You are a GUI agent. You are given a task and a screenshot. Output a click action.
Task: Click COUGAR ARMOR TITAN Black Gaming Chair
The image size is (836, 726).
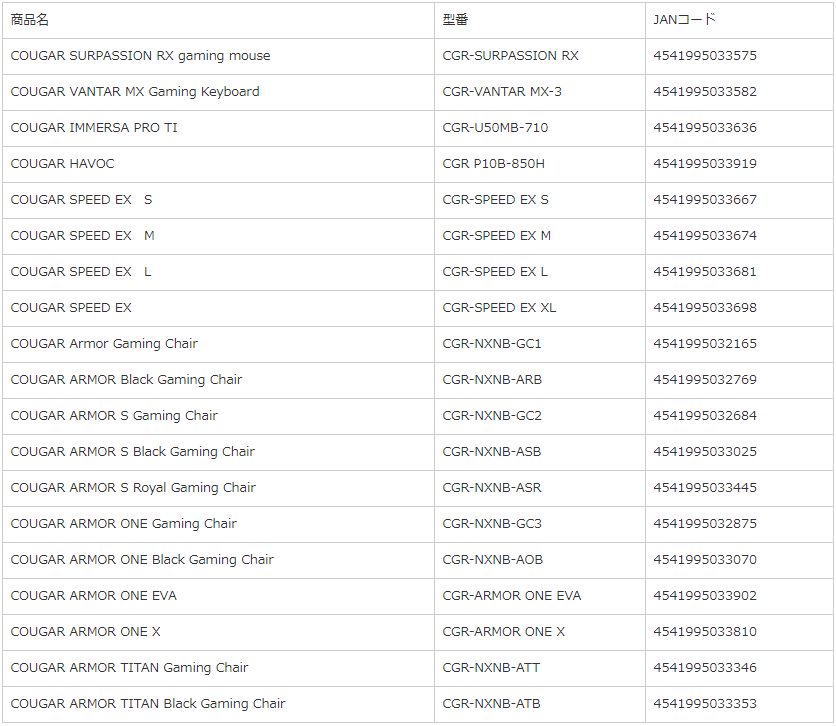(x=148, y=704)
